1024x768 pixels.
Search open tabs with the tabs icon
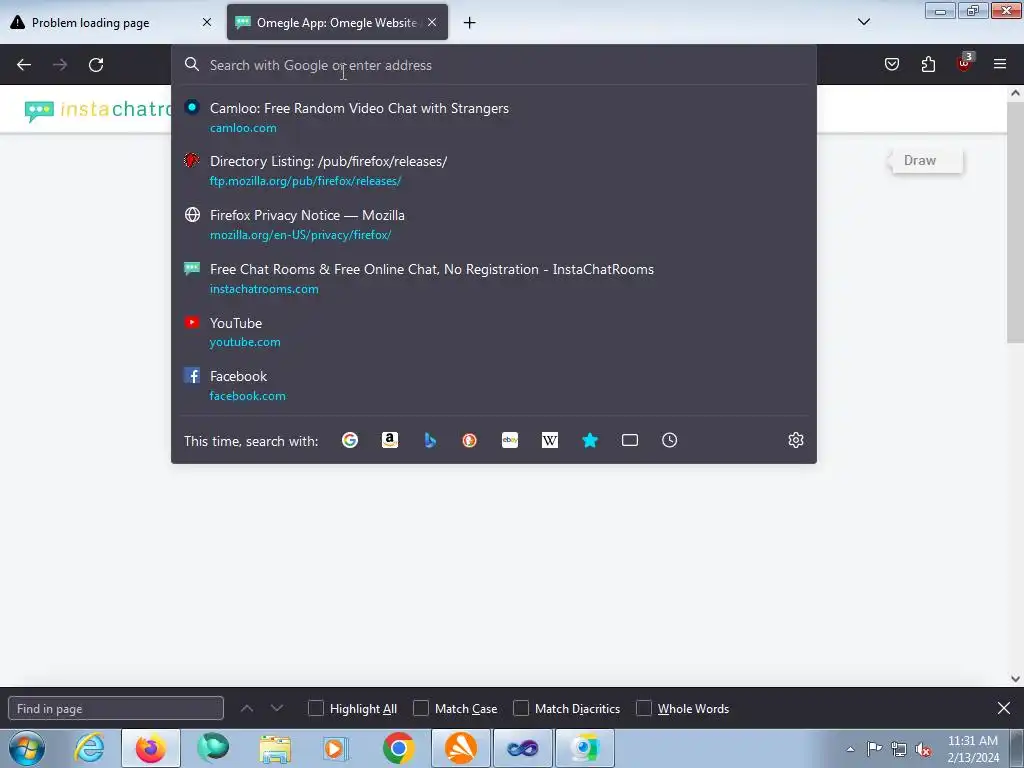630,440
